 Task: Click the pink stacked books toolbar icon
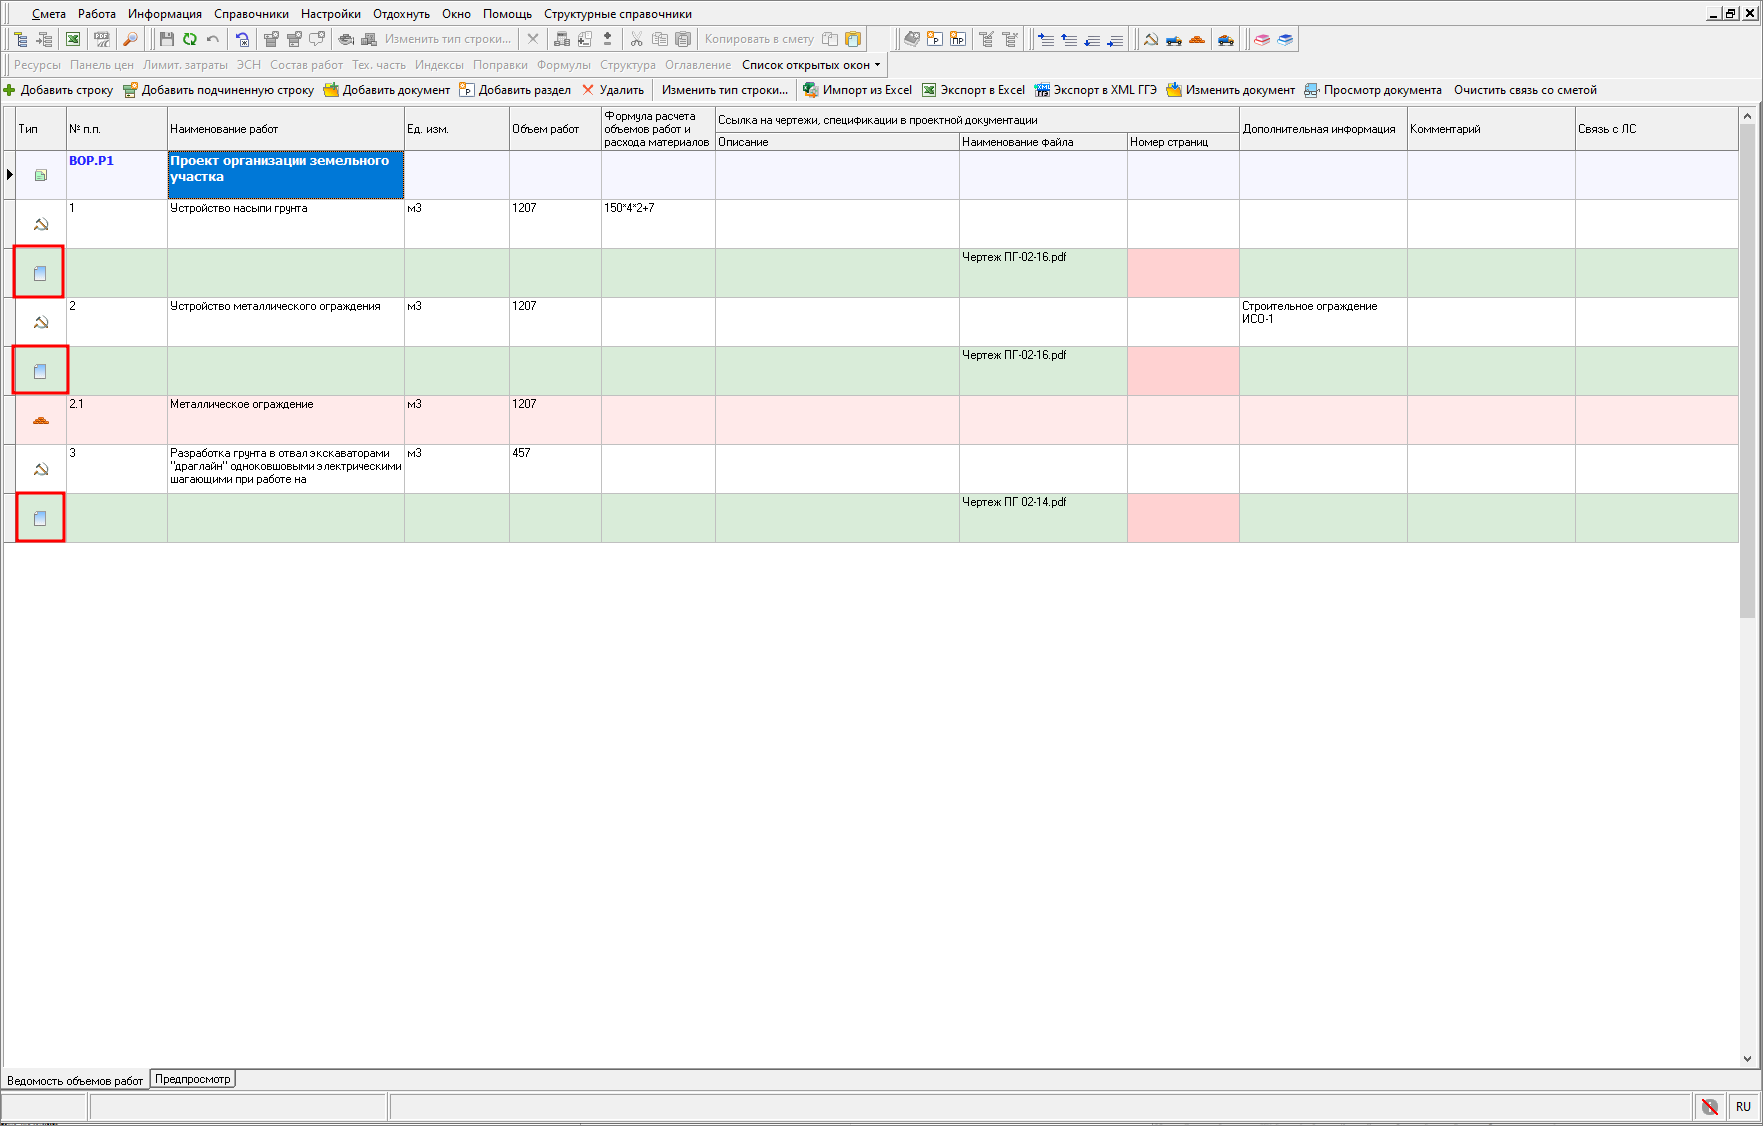[x=1262, y=39]
